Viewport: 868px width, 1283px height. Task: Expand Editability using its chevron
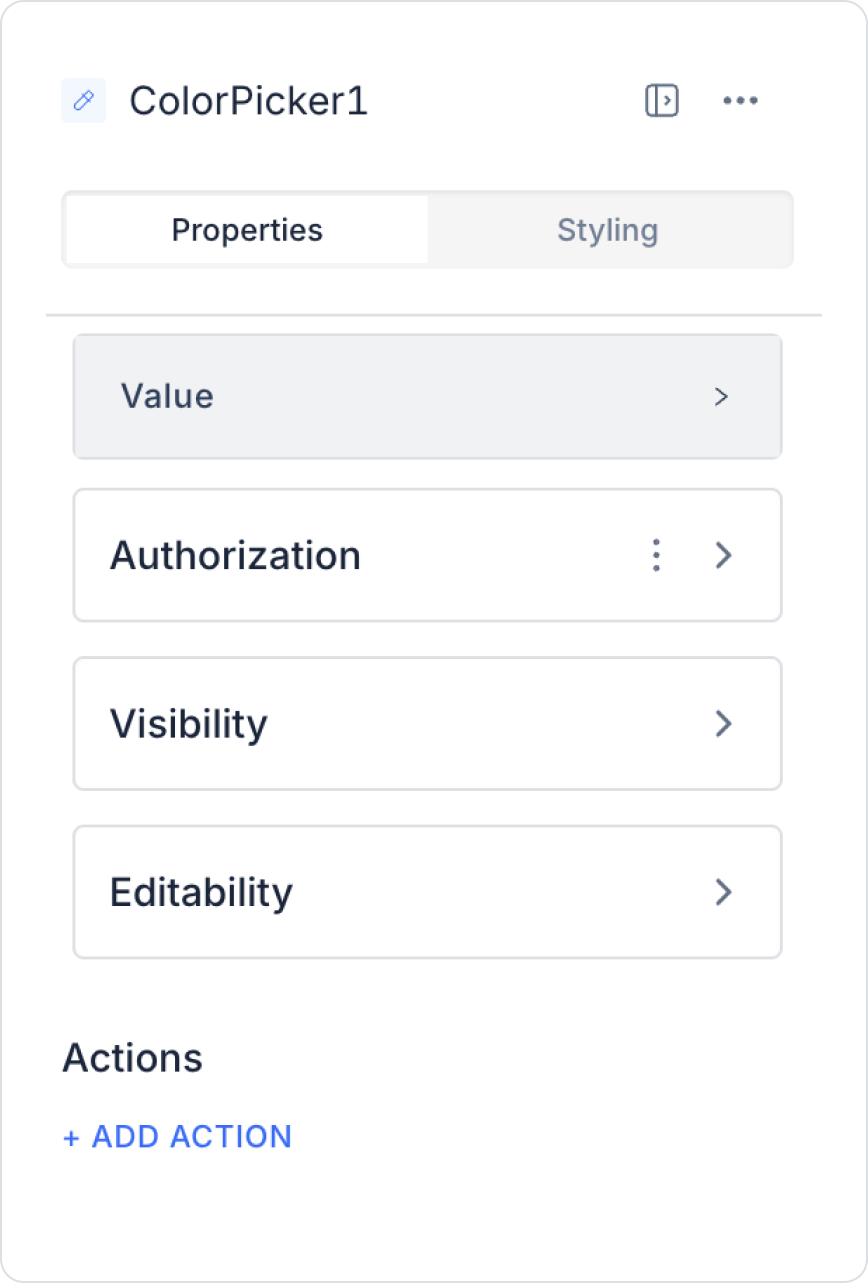pos(724,891)
